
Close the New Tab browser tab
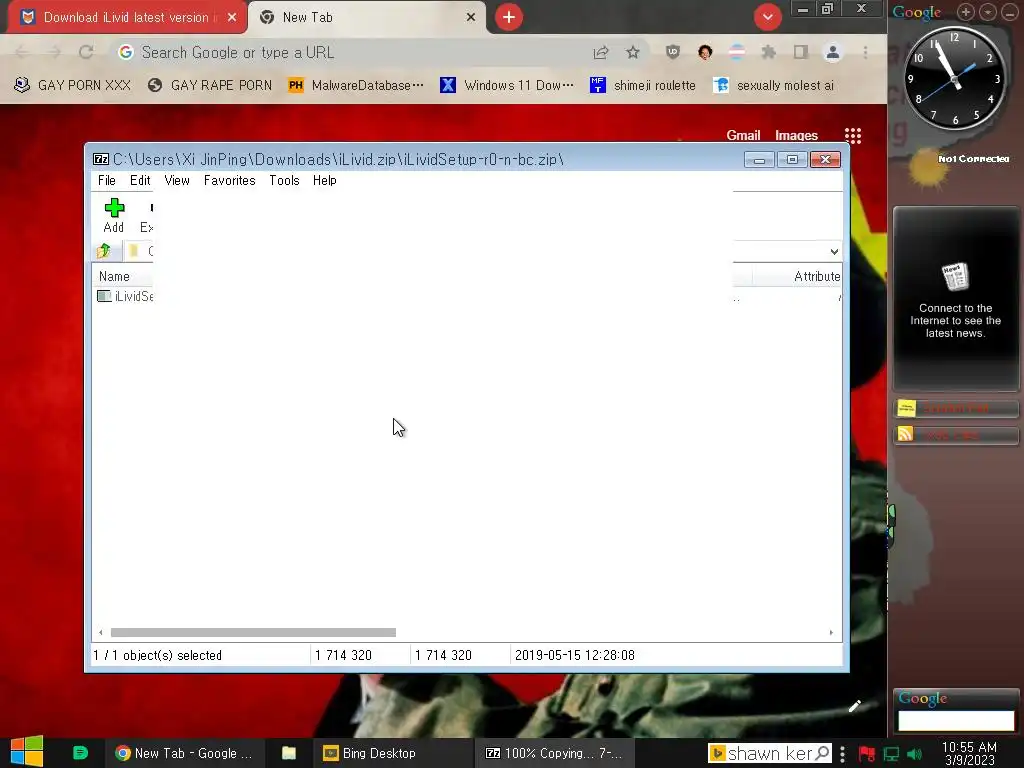471,18
